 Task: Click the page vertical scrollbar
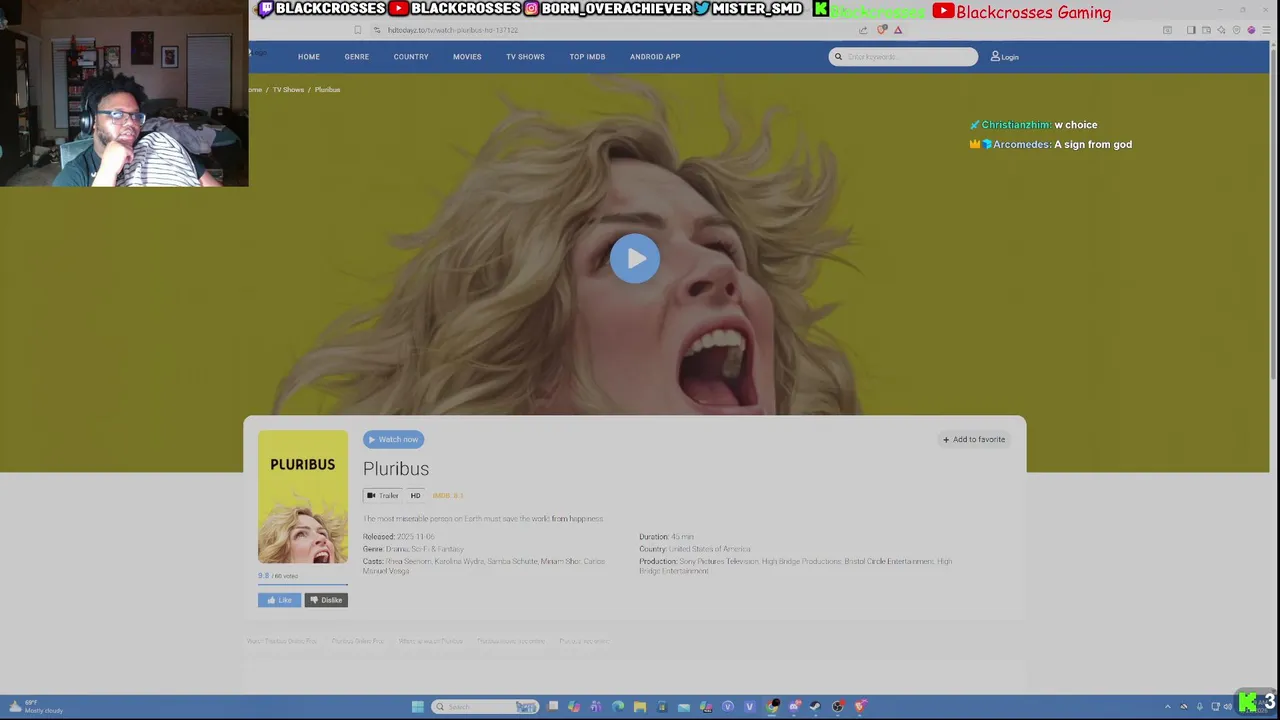coord(1274,215)
